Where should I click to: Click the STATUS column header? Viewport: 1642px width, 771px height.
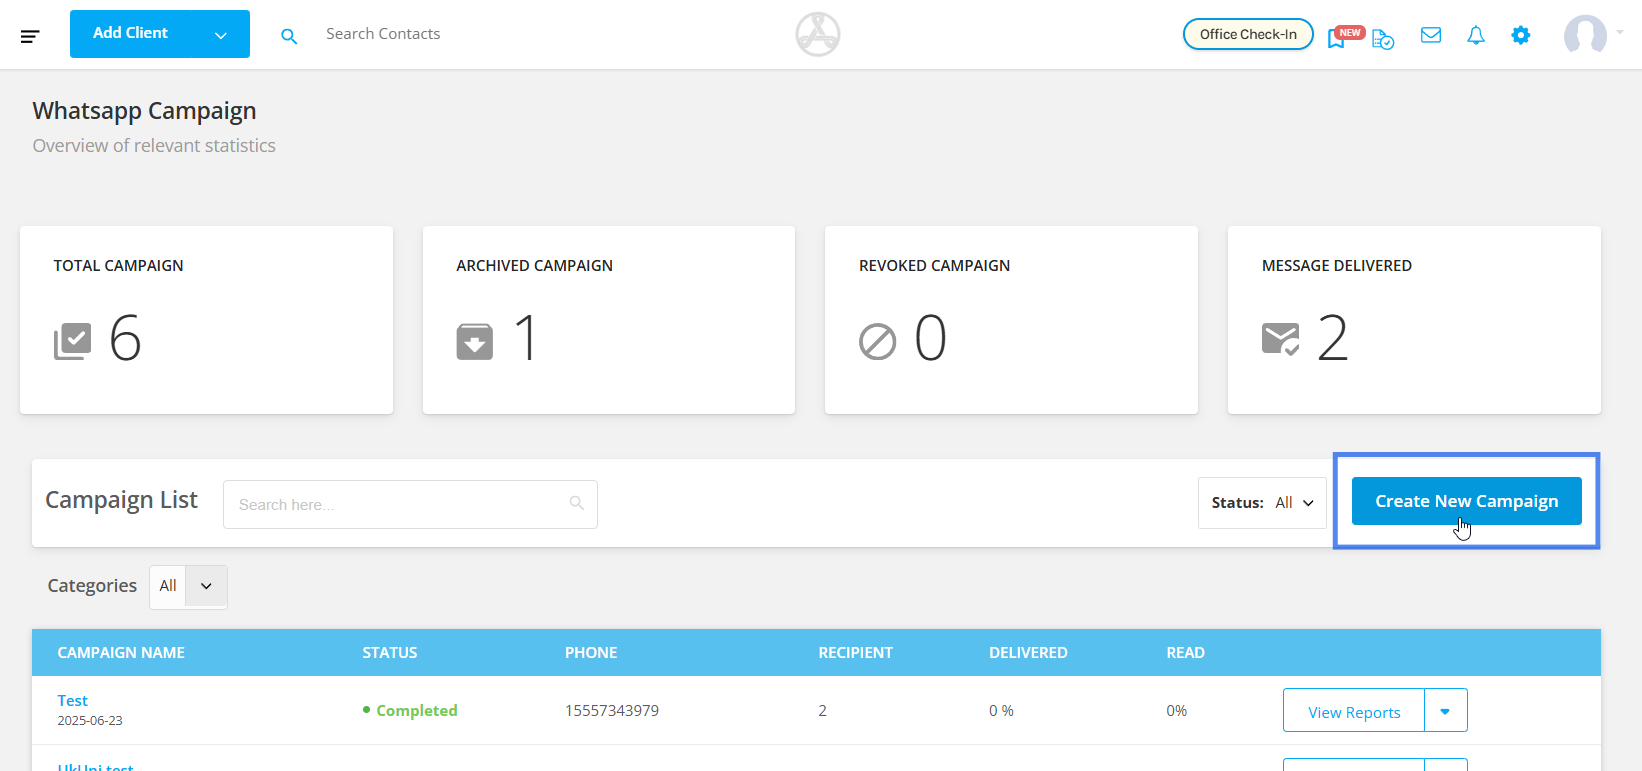(390, 653)
